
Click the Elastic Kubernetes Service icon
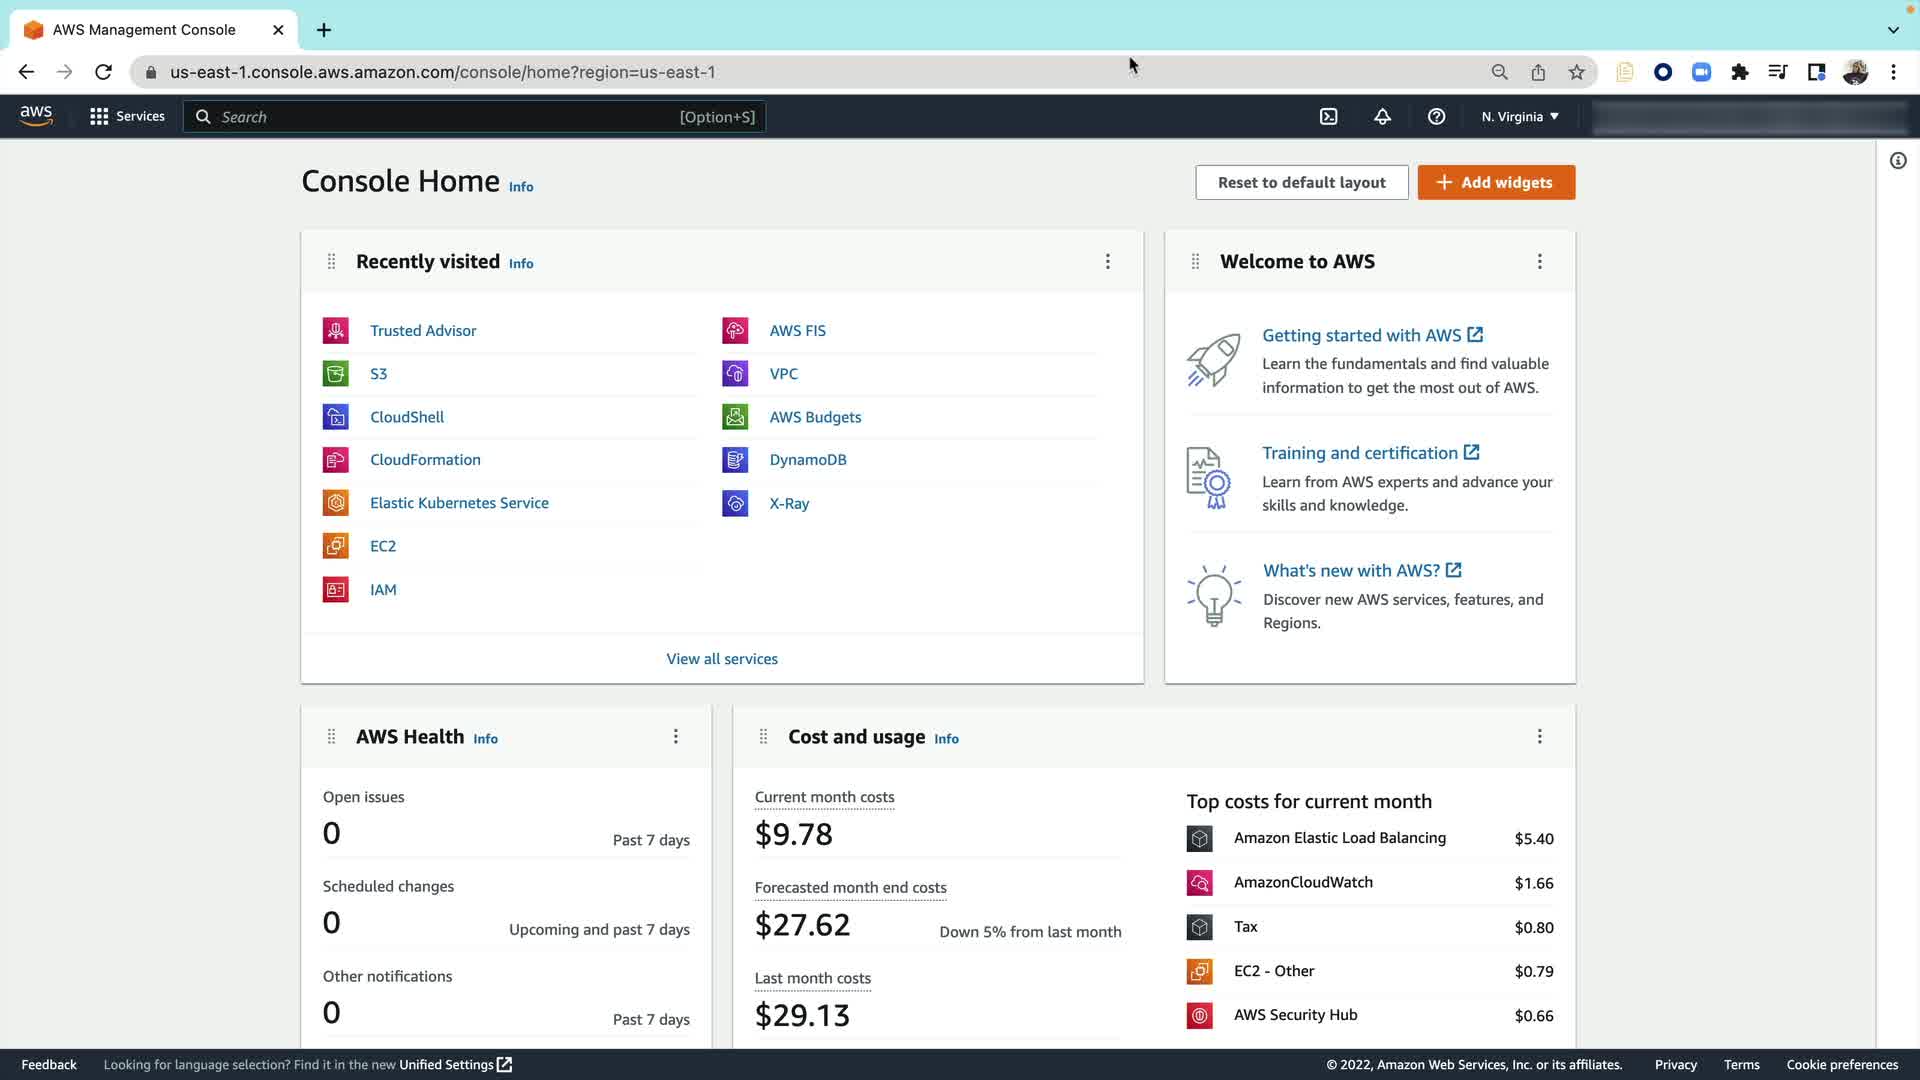pos(336,503)
